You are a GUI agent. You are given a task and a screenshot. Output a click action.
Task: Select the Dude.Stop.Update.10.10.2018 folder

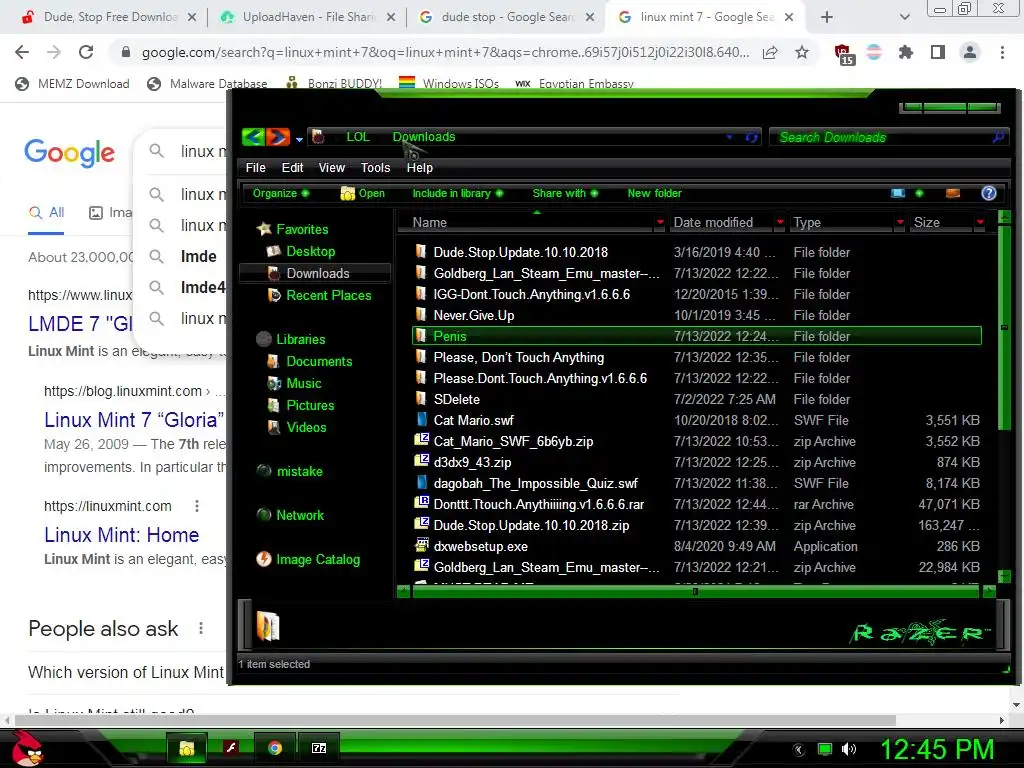pyautogui.click(x=520, y=252)
